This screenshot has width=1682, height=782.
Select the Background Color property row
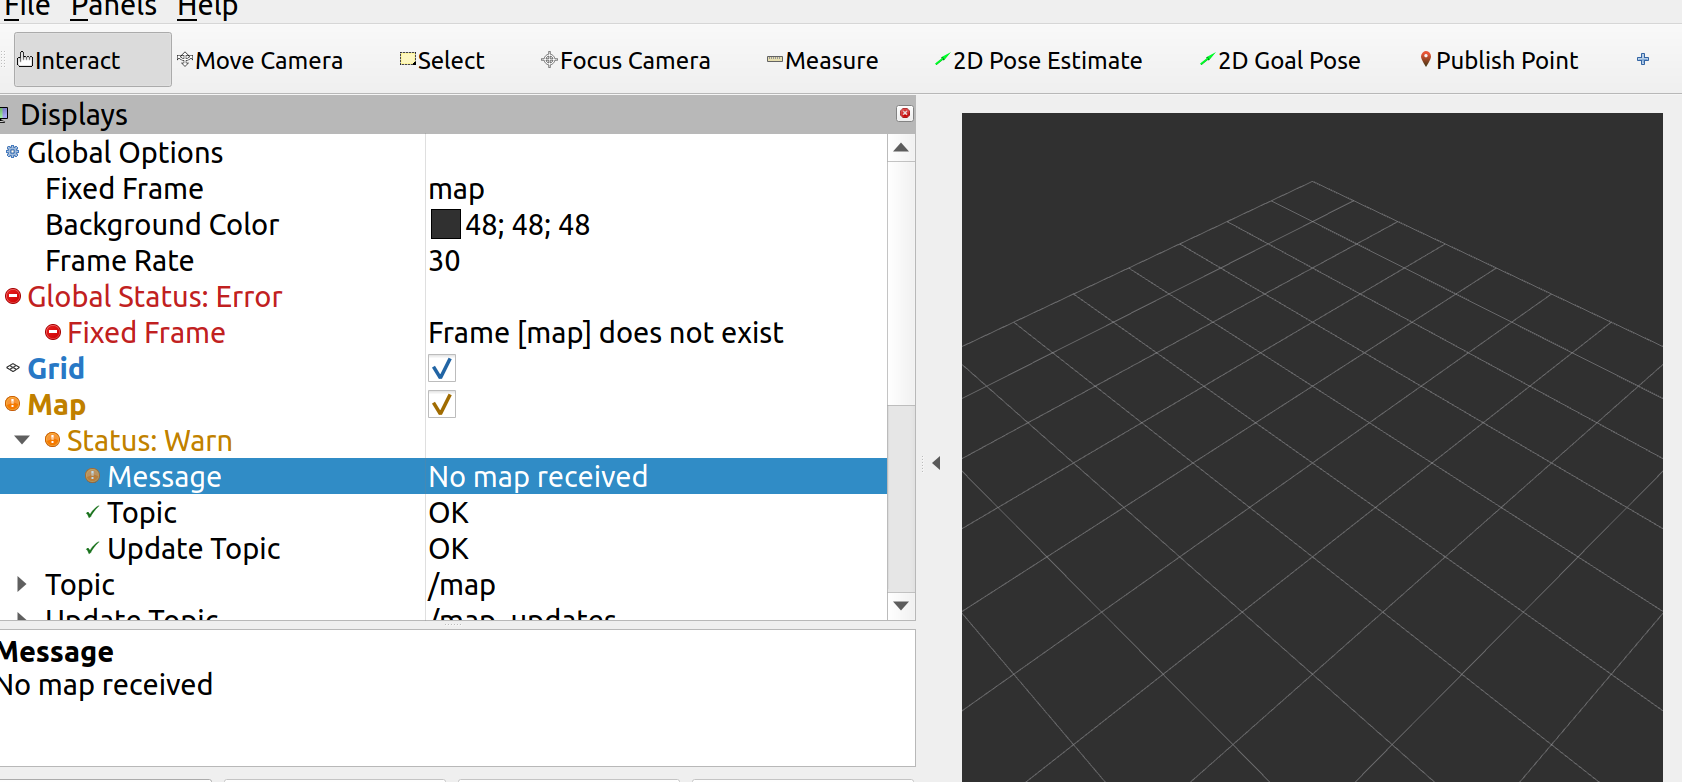point(443,224)
